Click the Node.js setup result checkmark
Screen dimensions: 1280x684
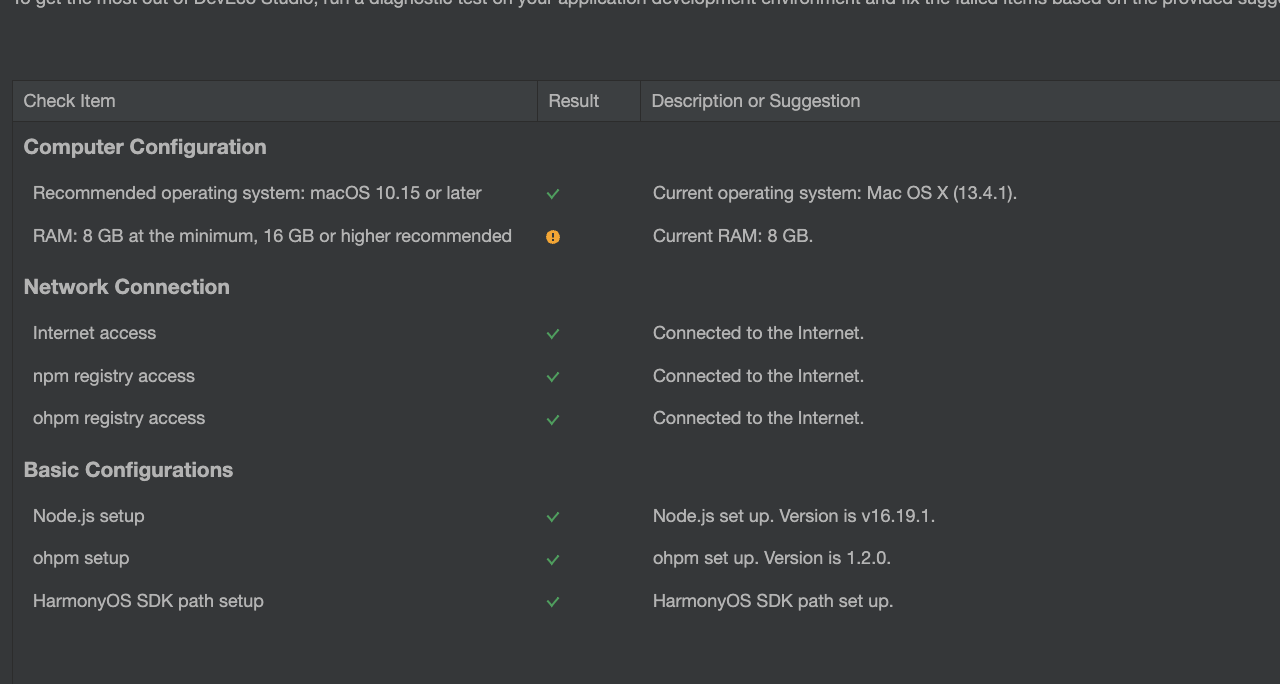553,517
